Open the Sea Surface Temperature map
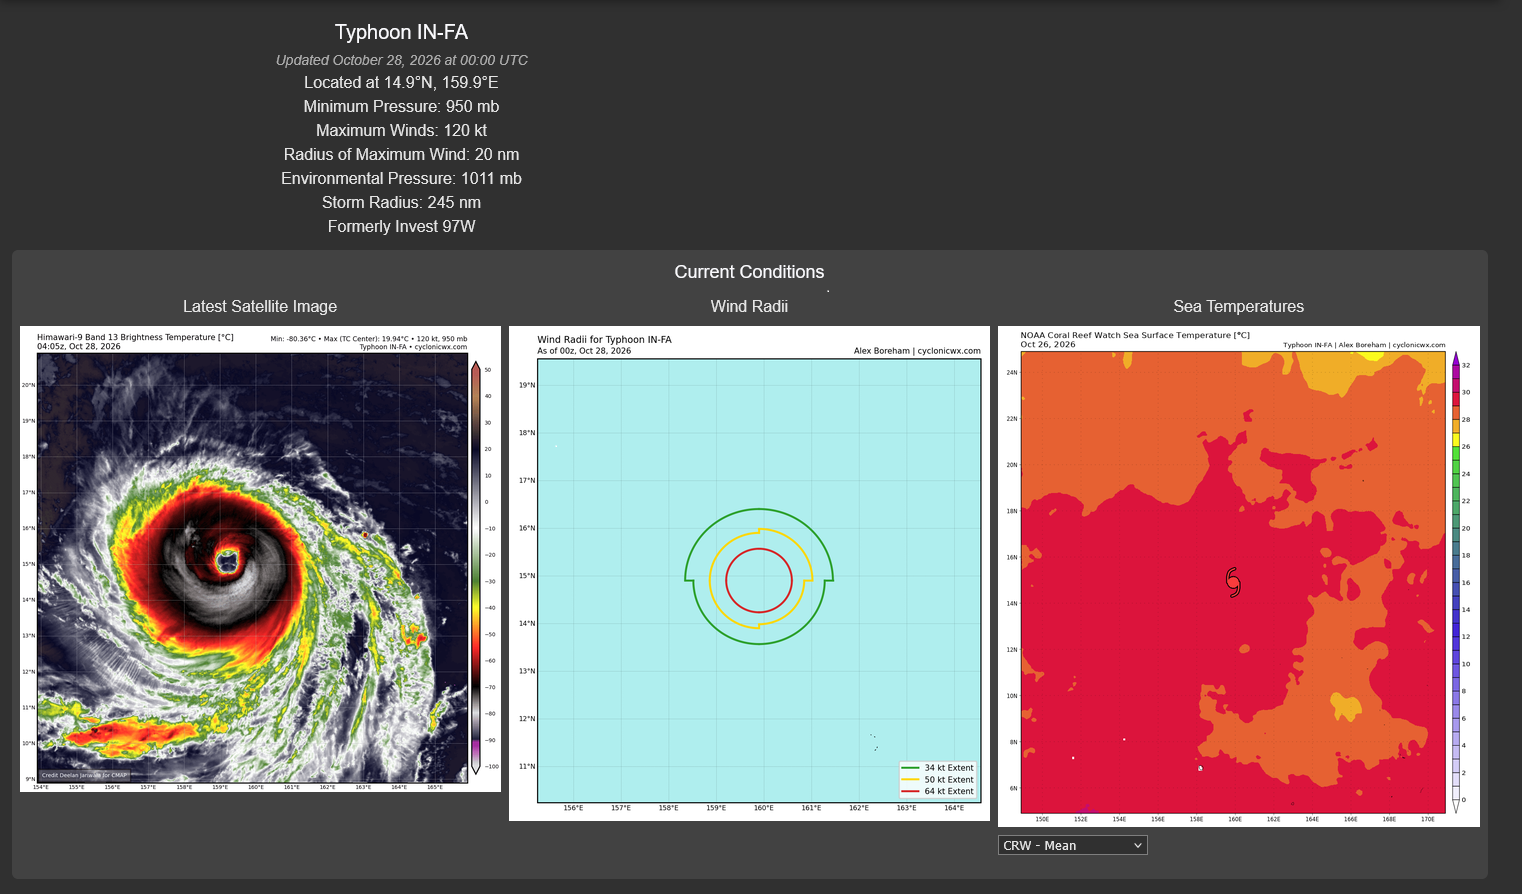This screenshot has height=894, width=1522. 1238,576
